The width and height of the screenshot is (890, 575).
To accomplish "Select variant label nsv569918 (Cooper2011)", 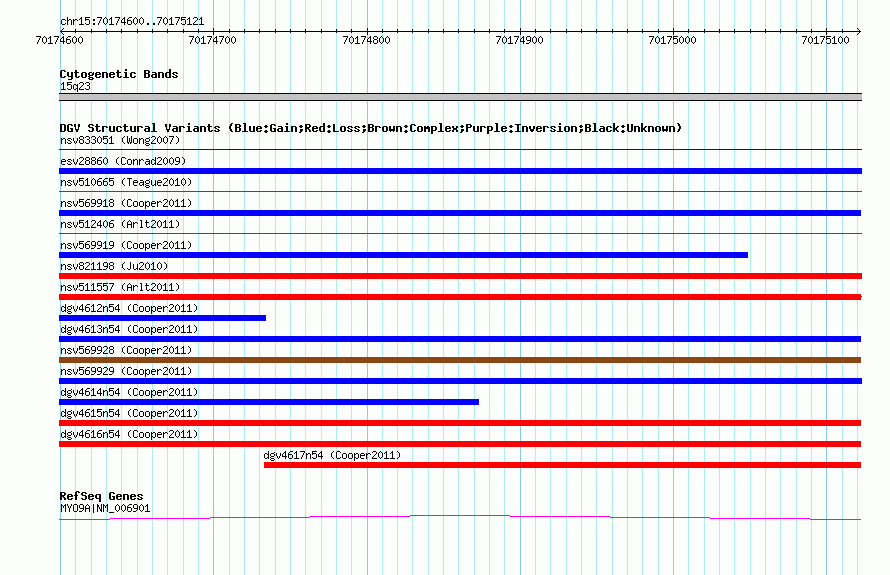I will (126, 203).
